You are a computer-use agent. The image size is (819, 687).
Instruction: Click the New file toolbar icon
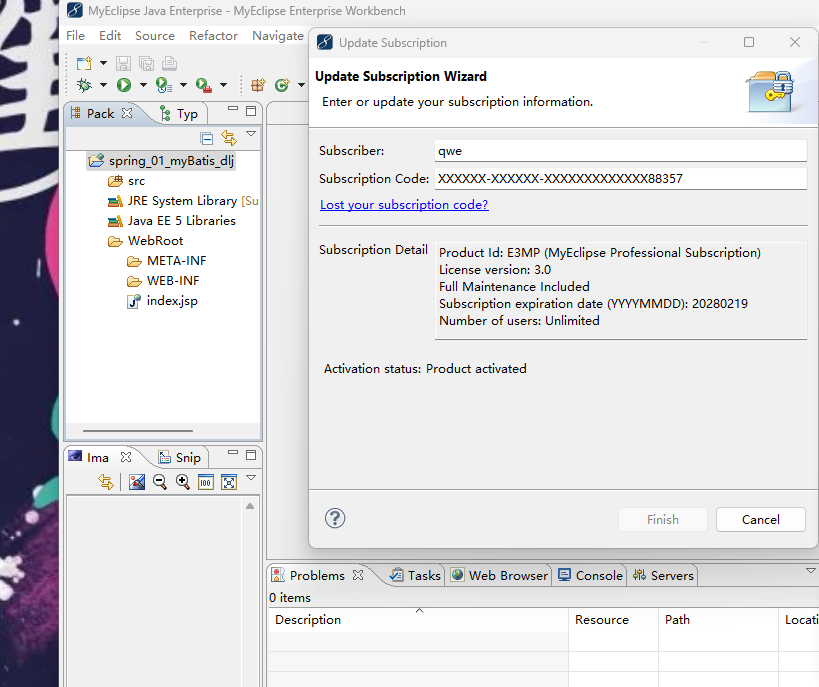pyautogui.click(x=84, y=64)
